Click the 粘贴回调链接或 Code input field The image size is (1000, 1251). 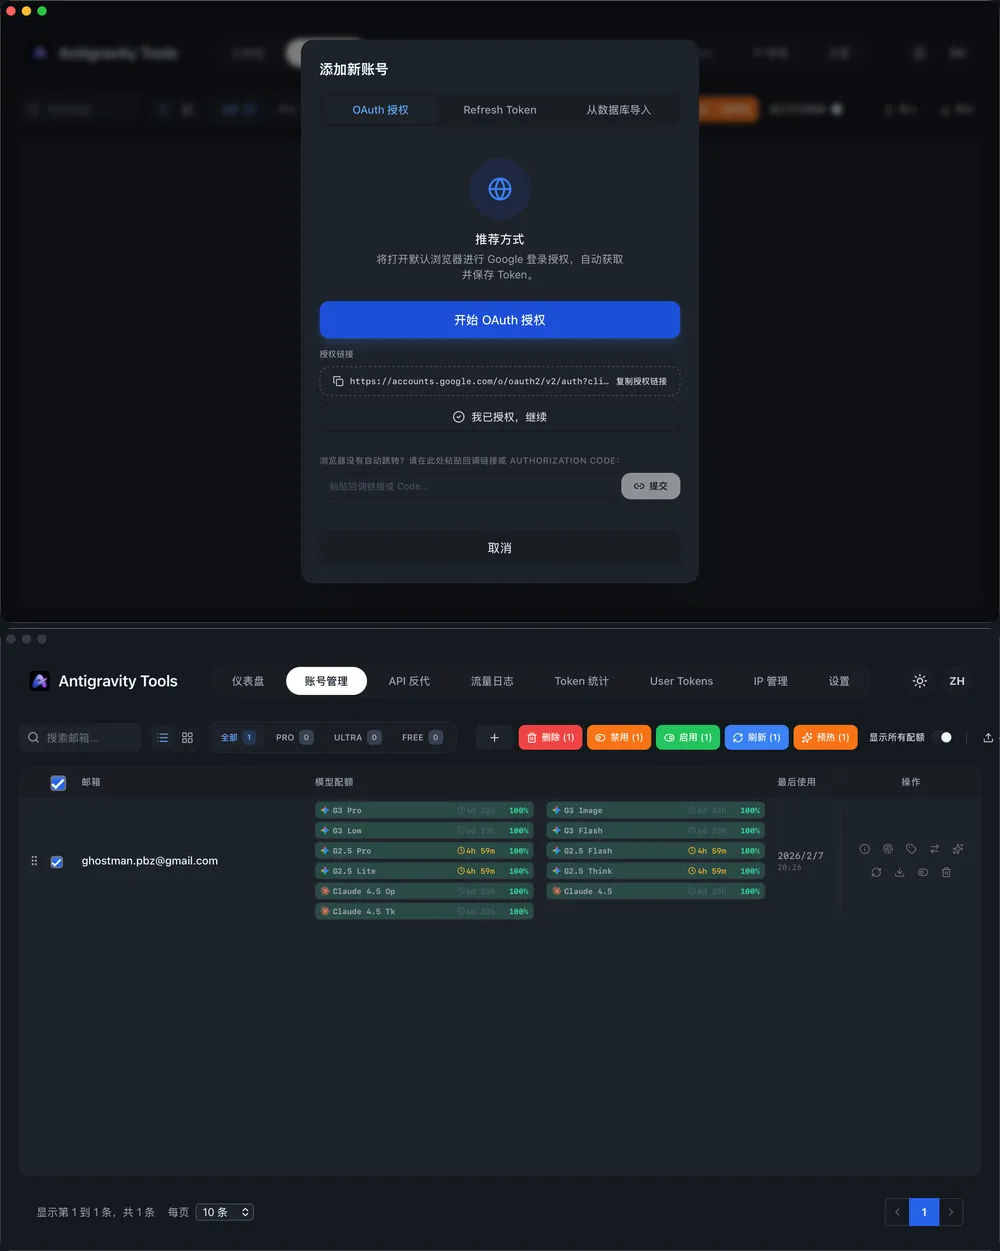(x=467, y=486)
